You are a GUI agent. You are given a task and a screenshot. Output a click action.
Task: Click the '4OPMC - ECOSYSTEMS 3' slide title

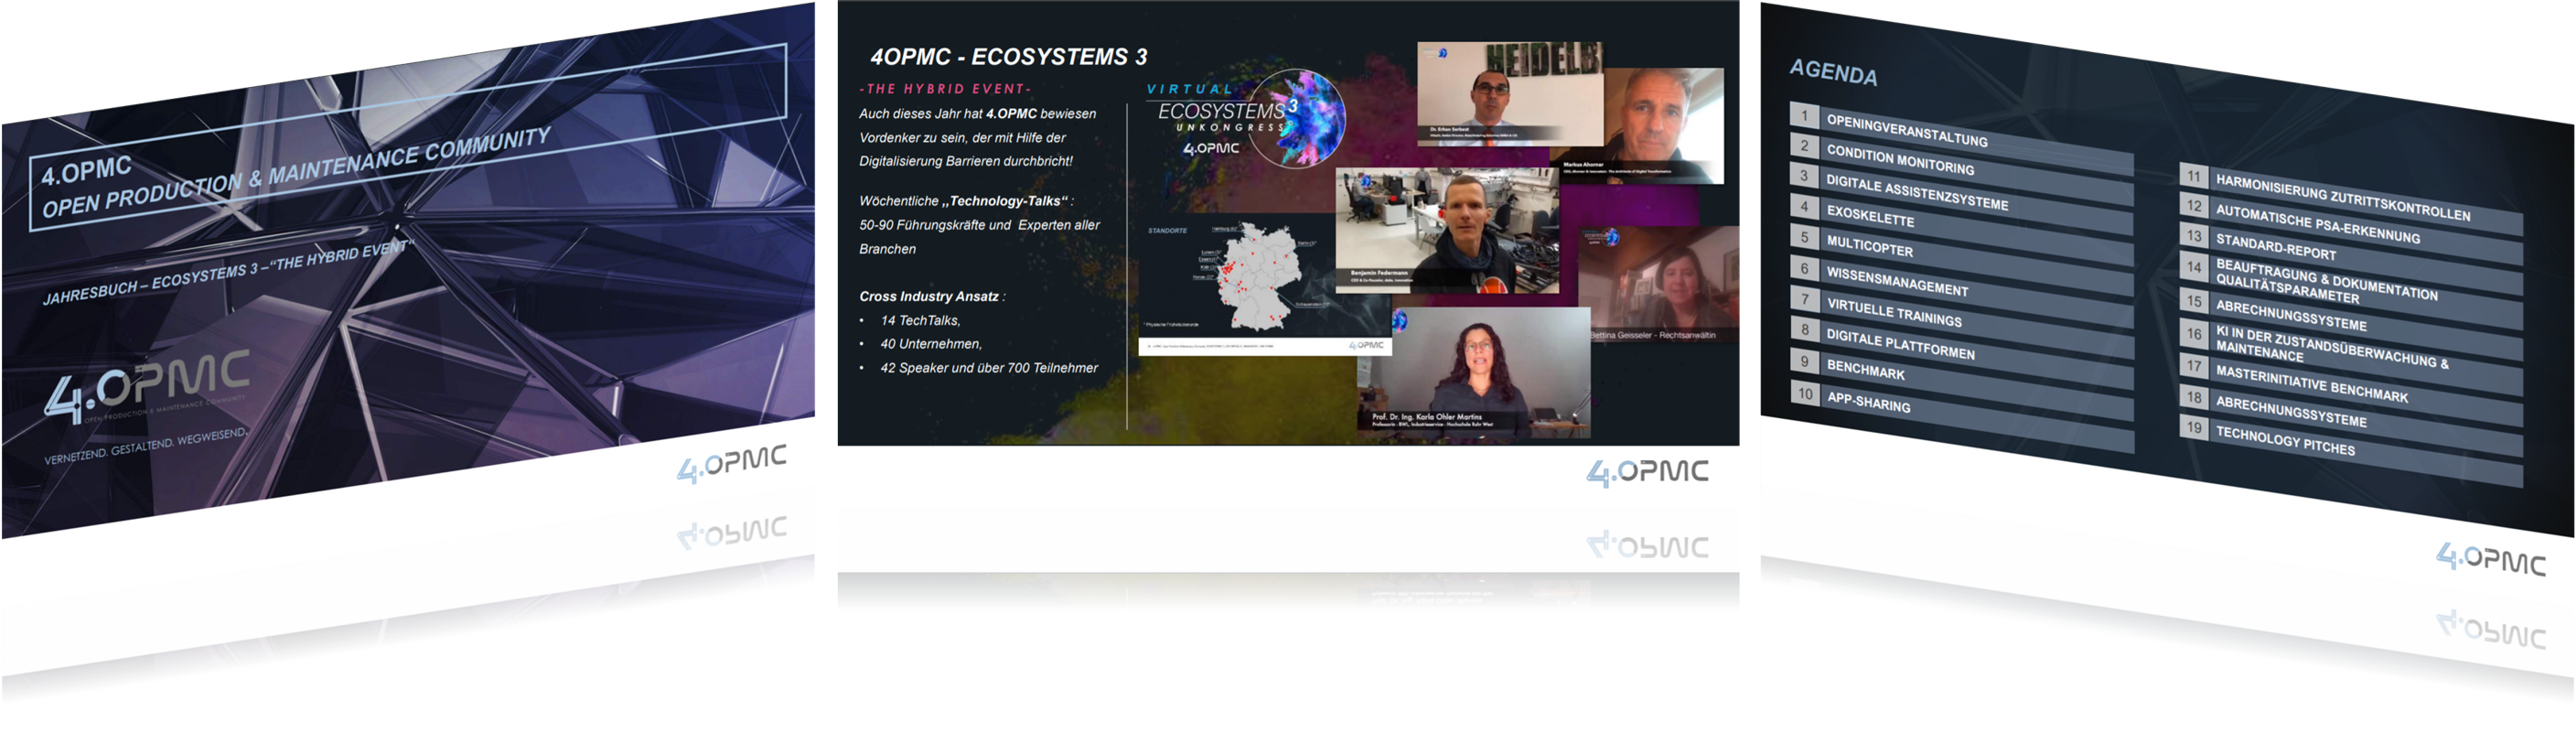(x=1008, y=57)
